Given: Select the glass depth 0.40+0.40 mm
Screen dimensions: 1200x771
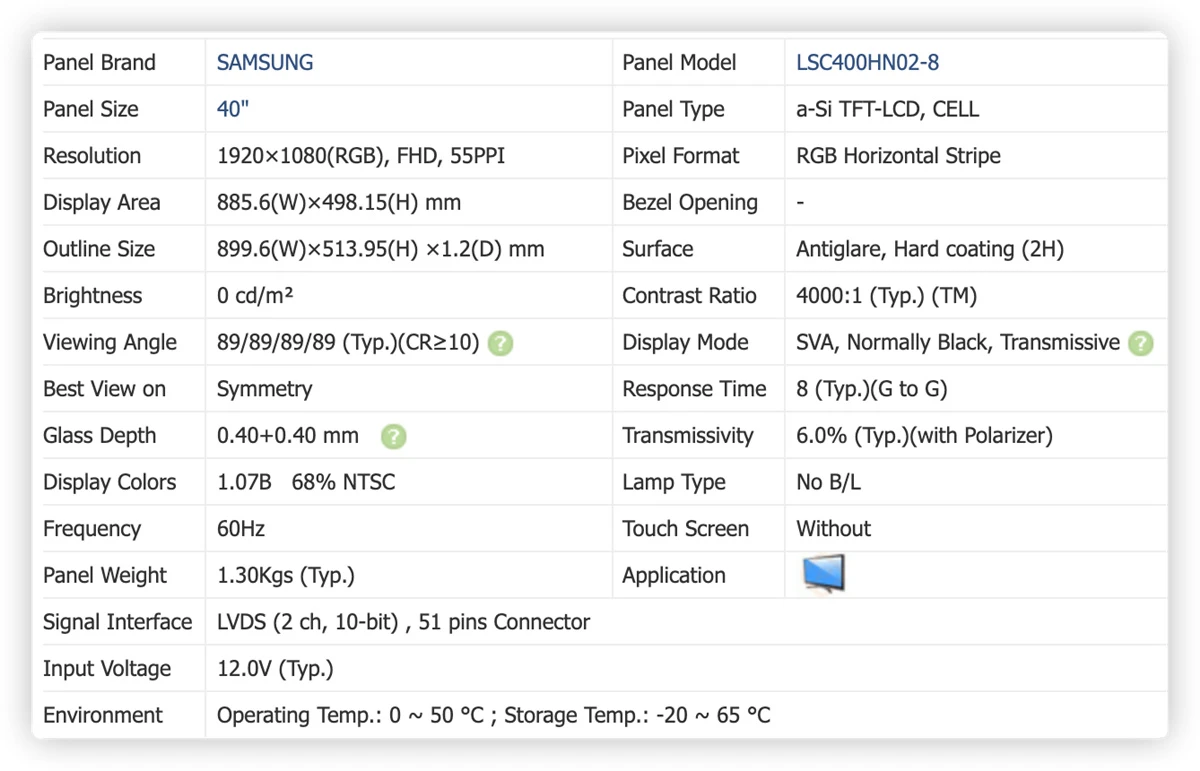Looking at the screenshot, I should pyautogui.click(x=288, y=436).
